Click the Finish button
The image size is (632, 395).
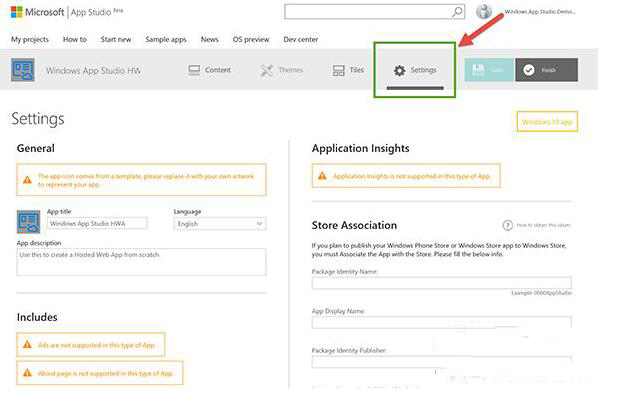pyautogui.click(x=547, y=70)
